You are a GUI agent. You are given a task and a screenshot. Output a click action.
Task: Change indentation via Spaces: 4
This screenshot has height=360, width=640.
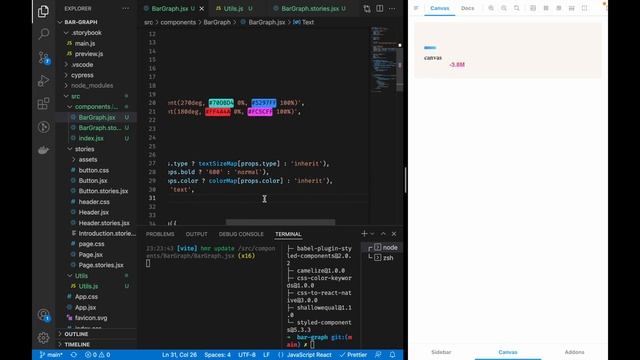coord(217,355)
